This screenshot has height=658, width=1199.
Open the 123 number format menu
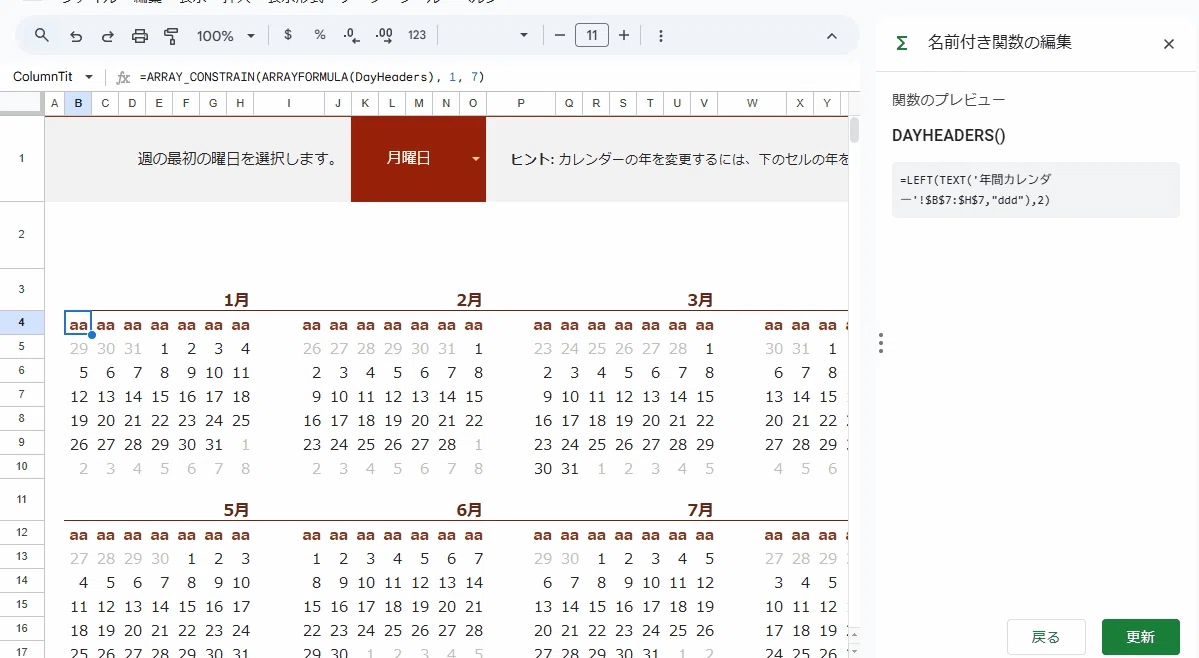click(417, 35)
